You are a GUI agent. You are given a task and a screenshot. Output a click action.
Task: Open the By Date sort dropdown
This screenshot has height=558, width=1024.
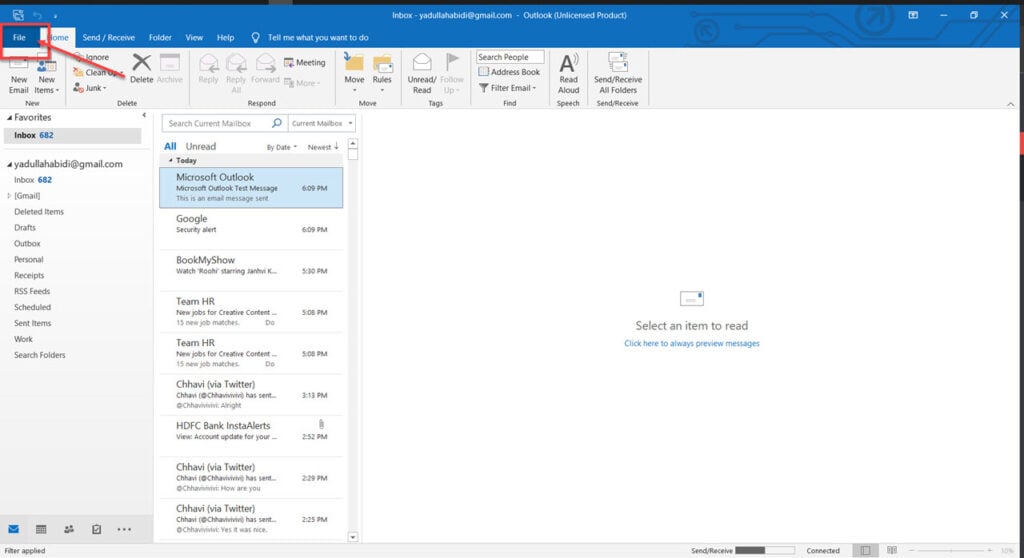281,147
